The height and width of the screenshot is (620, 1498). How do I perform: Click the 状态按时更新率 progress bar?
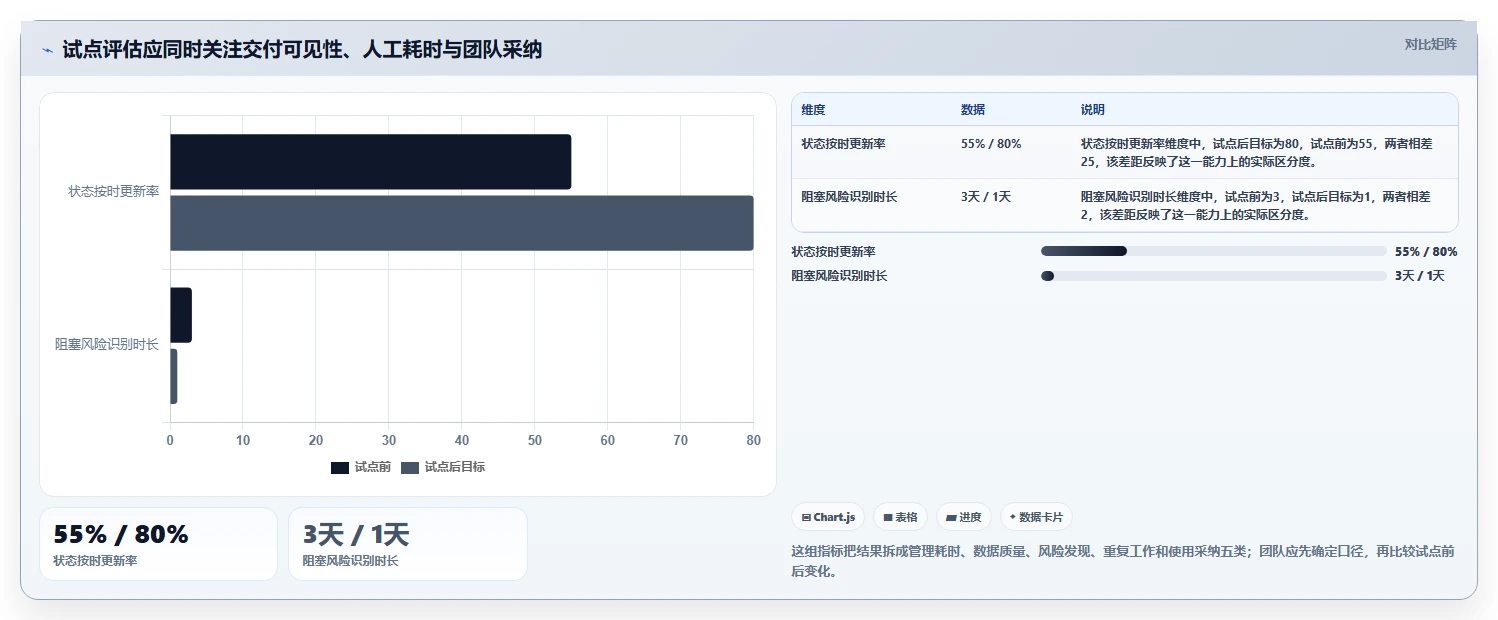point(1213,251)
